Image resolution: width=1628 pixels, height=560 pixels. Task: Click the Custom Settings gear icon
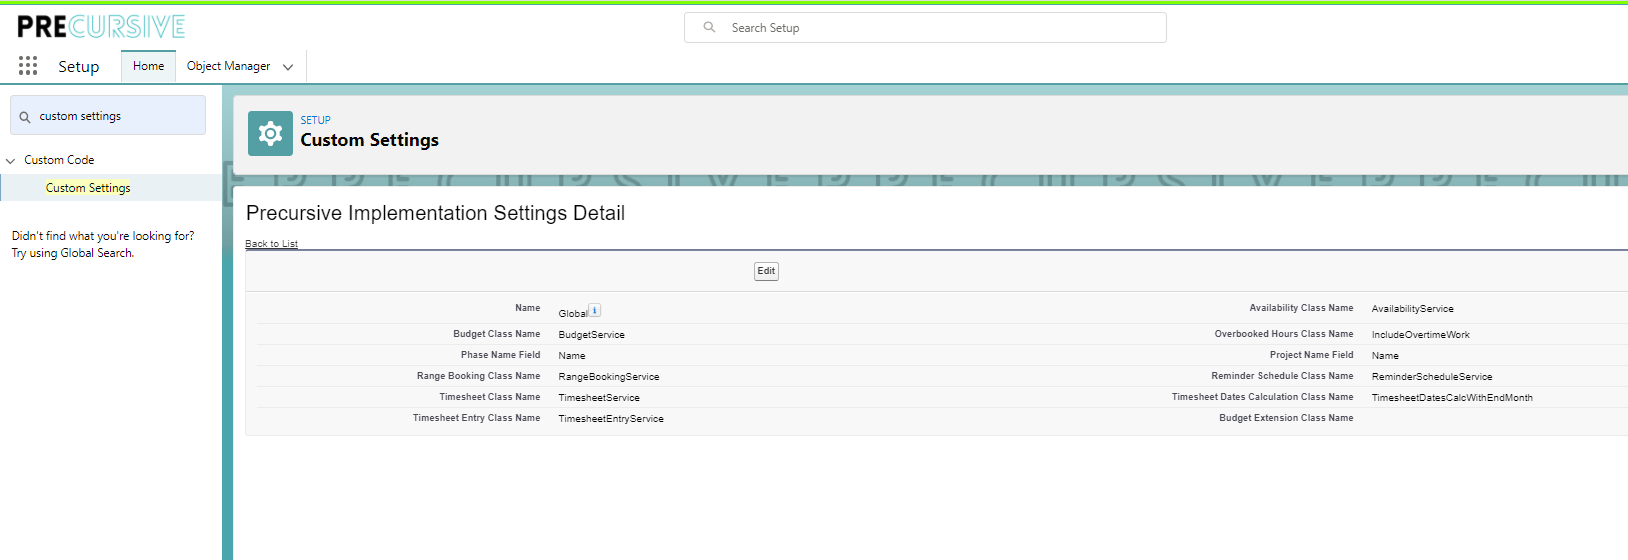pos(270,134)
